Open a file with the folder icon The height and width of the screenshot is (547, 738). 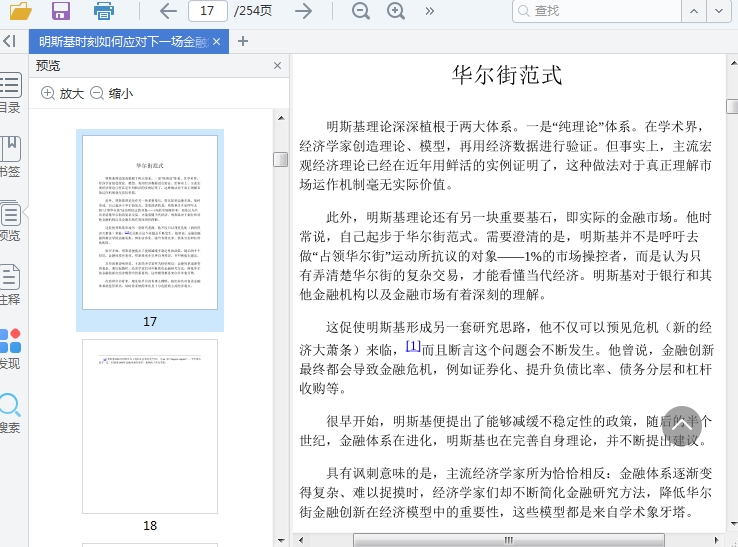pos(20,10)
